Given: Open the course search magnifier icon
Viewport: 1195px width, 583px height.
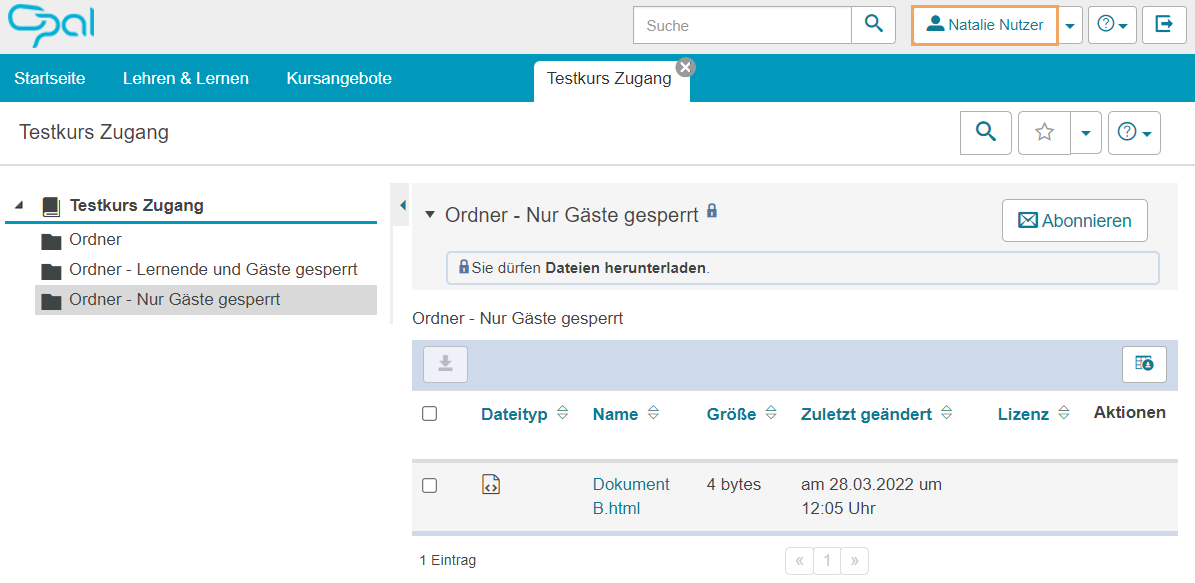Looking at the screenshot, I should (985, 132).
